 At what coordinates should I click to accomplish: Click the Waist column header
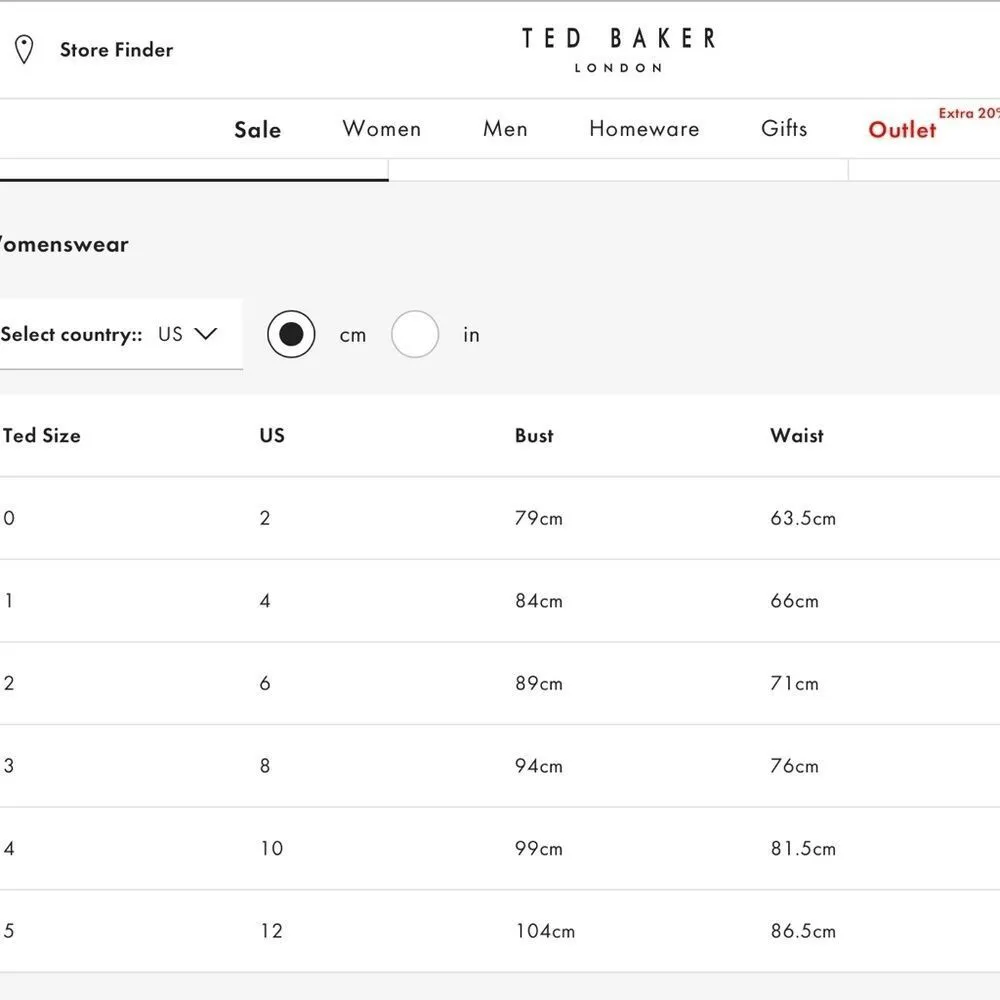tap(797, 436)
